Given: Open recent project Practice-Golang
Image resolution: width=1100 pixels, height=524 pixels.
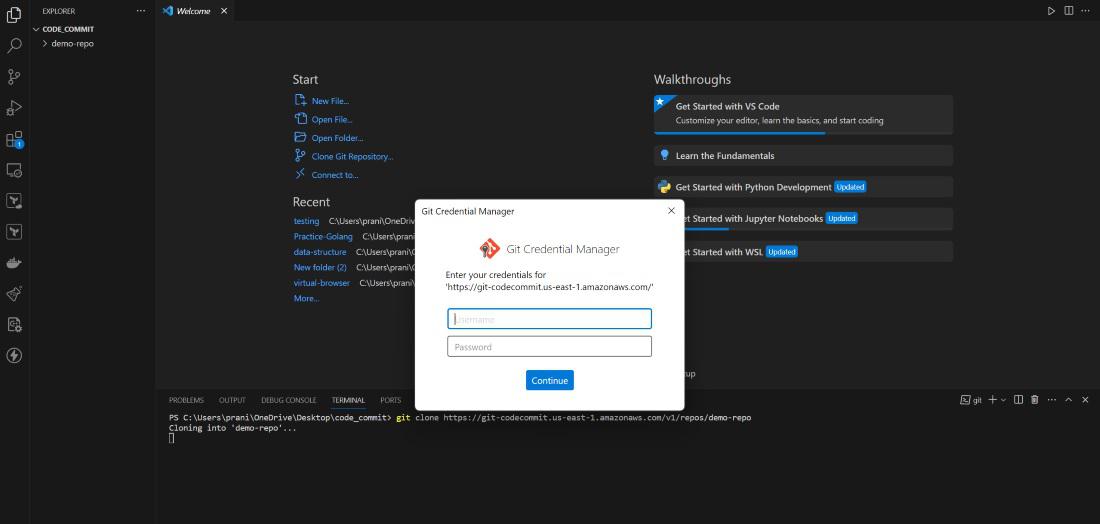Looking at the screenshot, I should coord(323,236).
